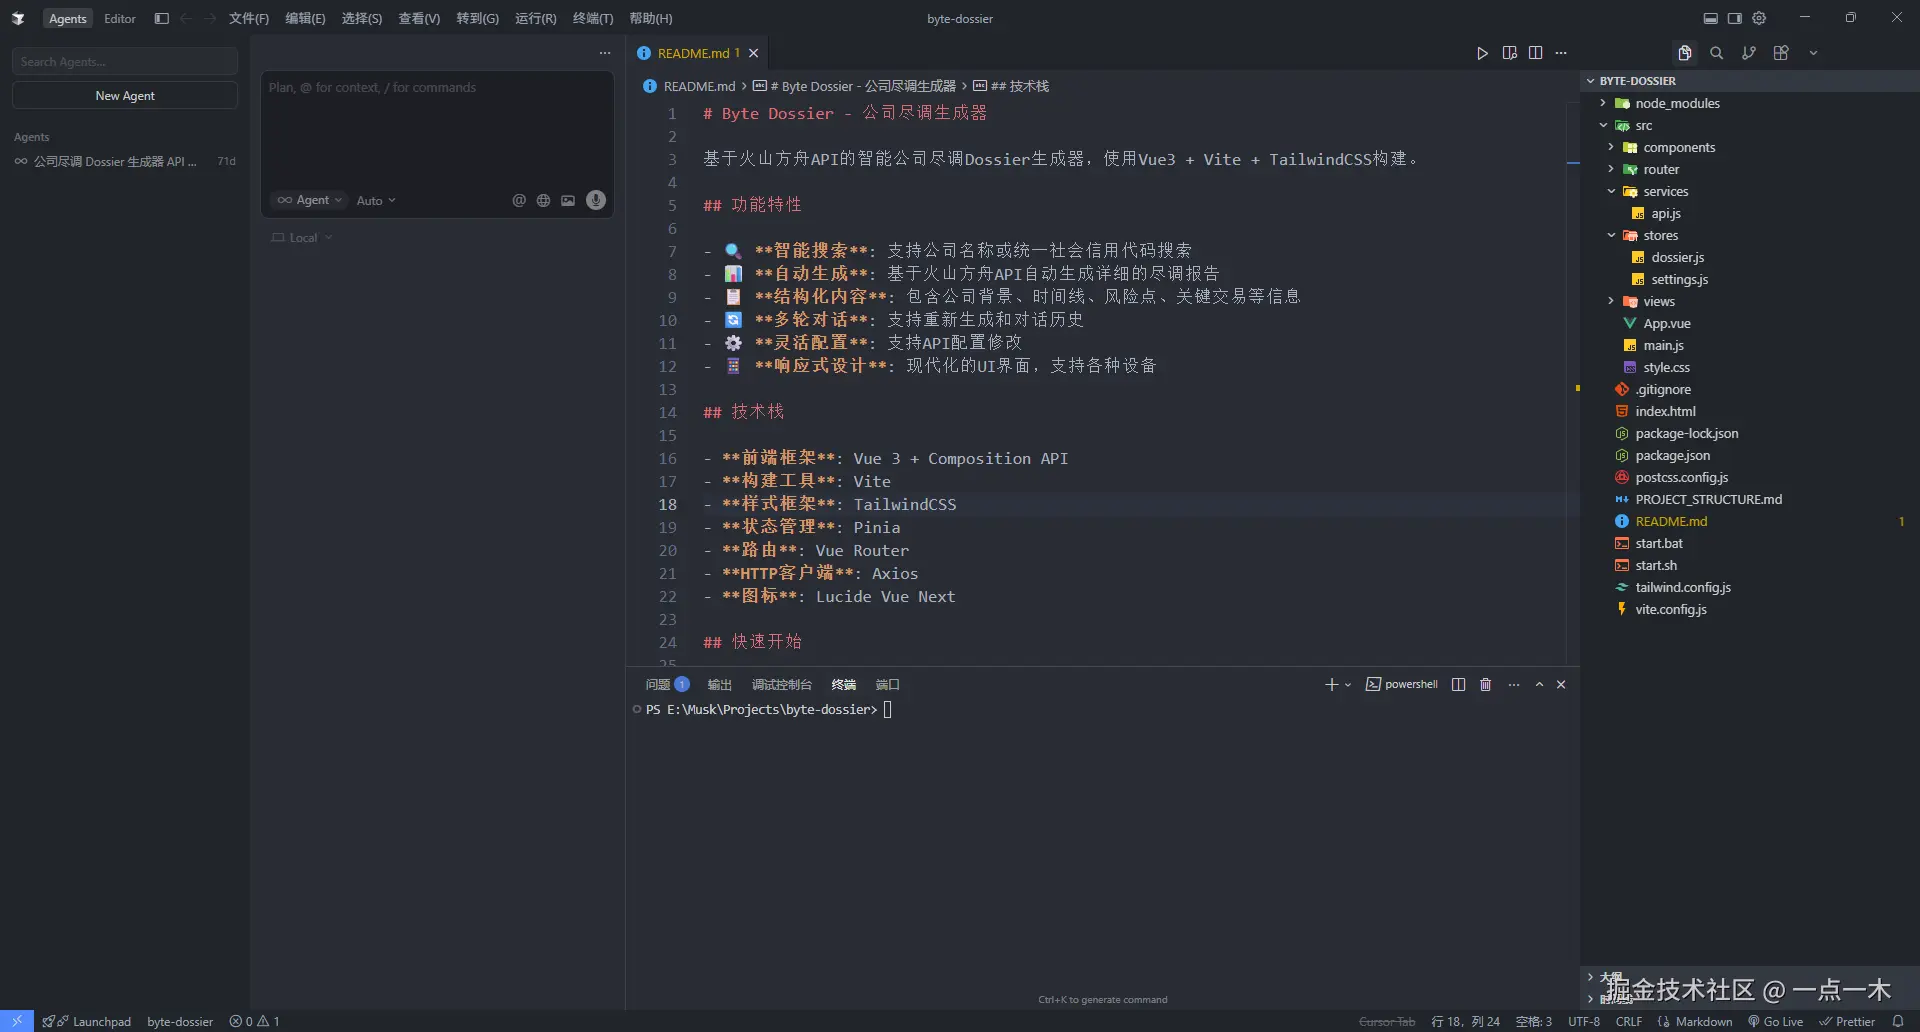This screenshot has width=1920, height=1032.
Task: Toggle the agents sidebar layout icon
Action: (161, 18)
